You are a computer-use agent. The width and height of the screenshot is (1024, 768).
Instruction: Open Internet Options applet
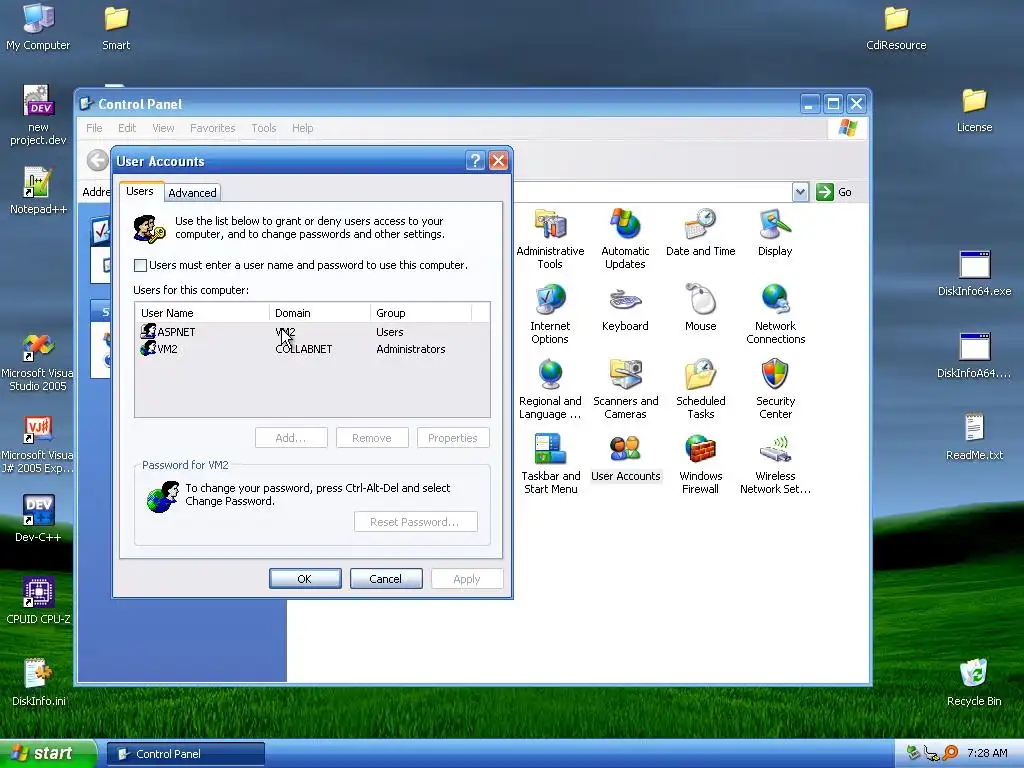pos(550,313)
